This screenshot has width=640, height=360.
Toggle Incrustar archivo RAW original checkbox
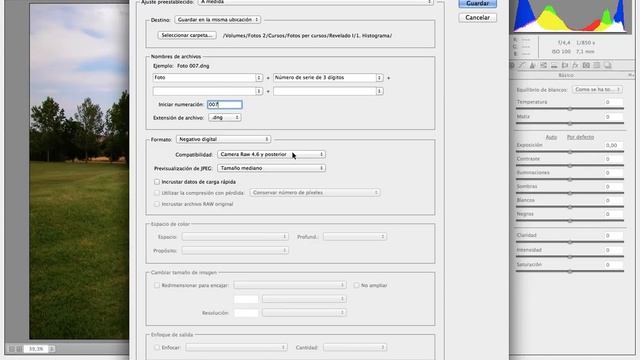click(157, 204)
